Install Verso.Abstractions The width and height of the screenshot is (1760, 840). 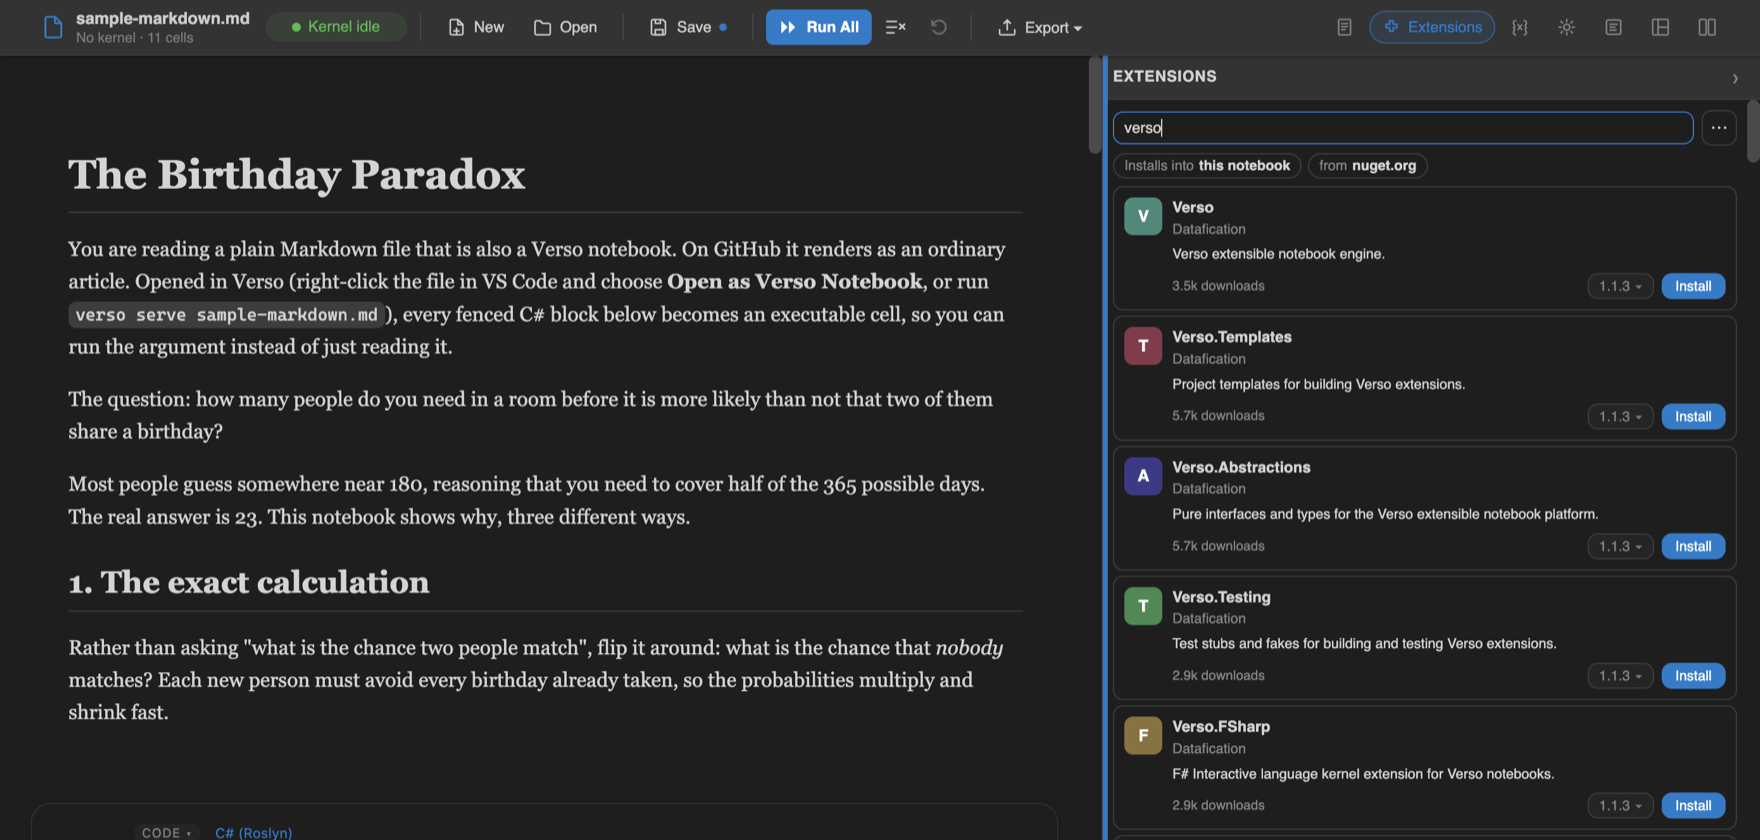pyautogui.click(x=1693, y=546)
